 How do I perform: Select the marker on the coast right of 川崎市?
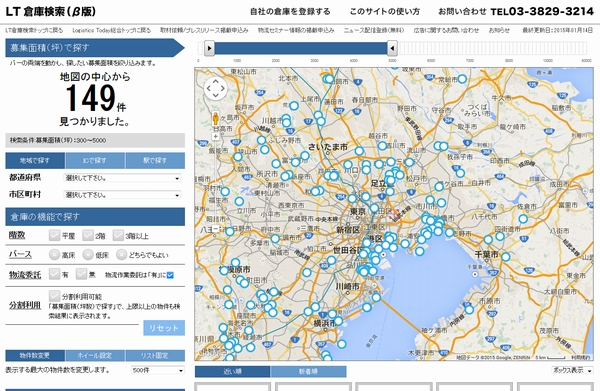pyautogui.click(x=376, y=297)
